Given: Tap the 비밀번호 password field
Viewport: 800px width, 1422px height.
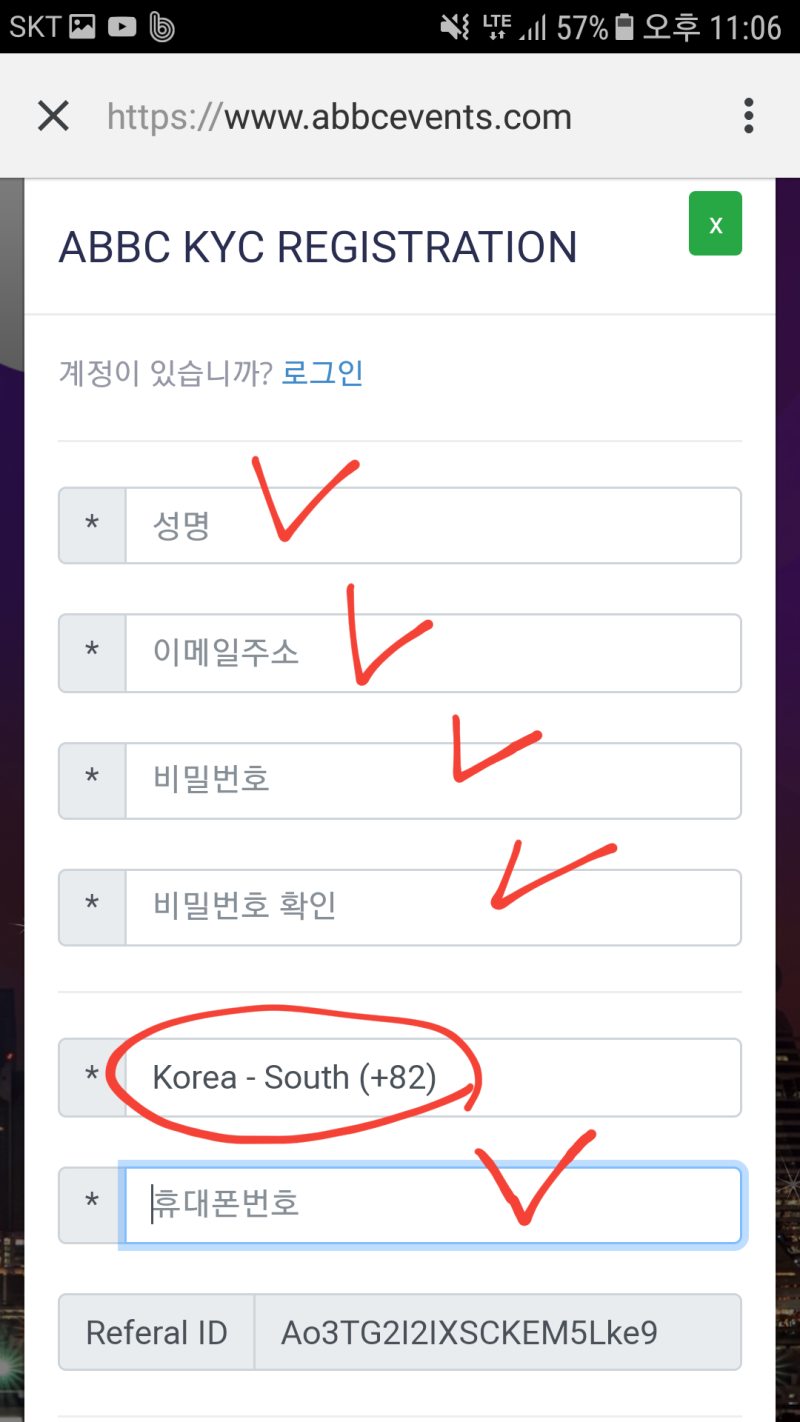Looking at the screenshot, I should 430,781.
